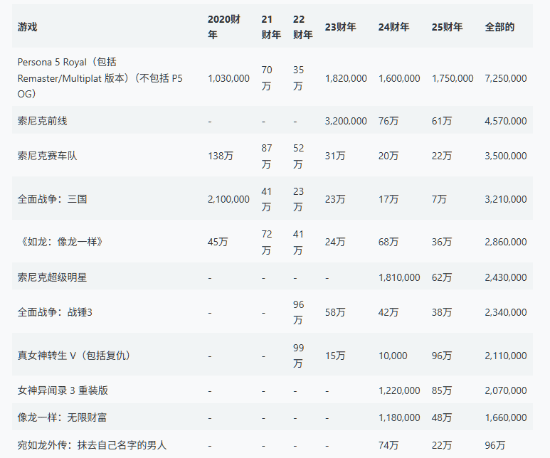Click the 全部的 column header
The width and height of the screenshot is (550, 458).
coord(499,27)
